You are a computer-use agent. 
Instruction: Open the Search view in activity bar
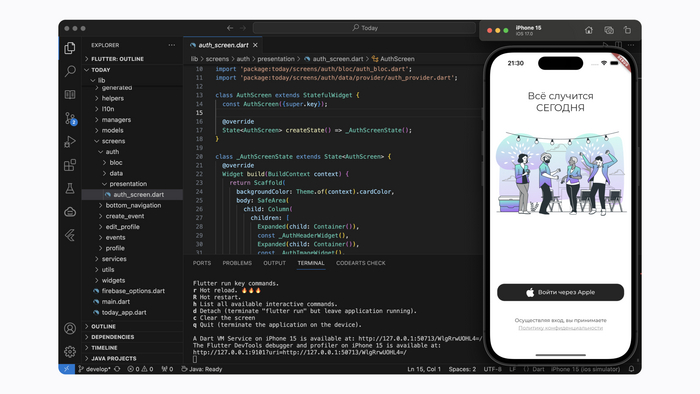pos(70,71)
